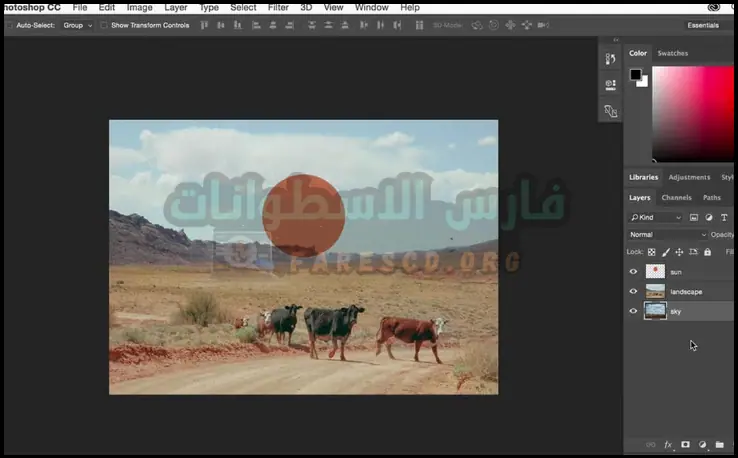The height and width of the screenshot is (458, 738).
Task: Open the History panel icon
Action: [x=610, y=60]
